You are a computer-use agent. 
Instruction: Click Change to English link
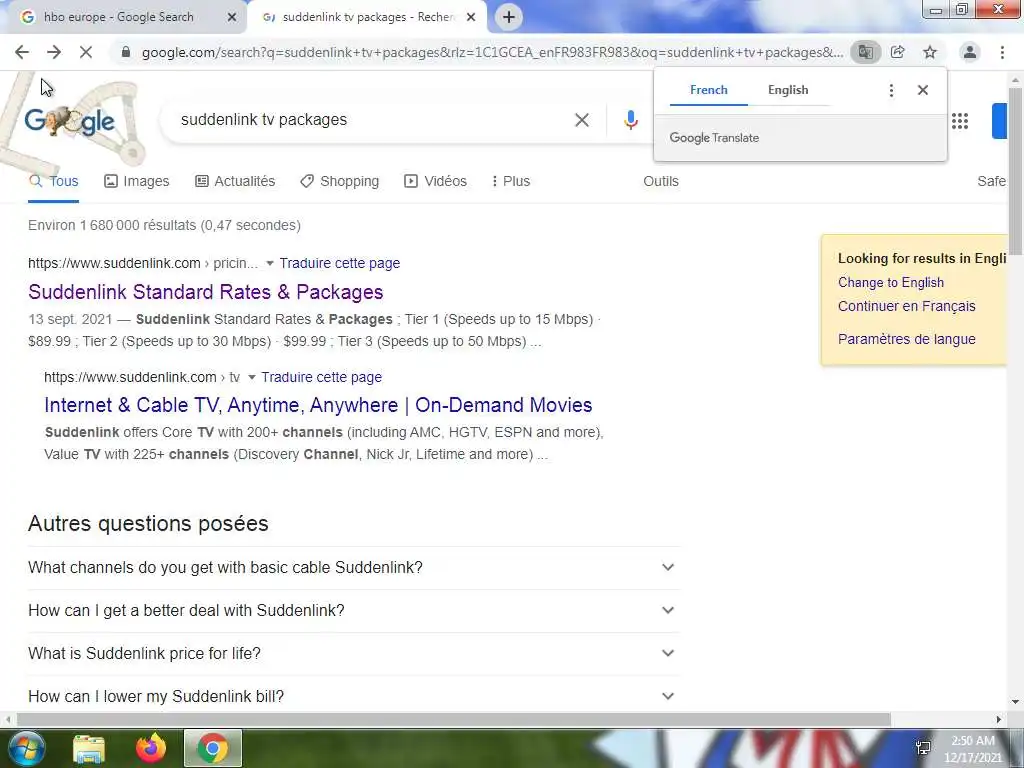click(891, 282)
